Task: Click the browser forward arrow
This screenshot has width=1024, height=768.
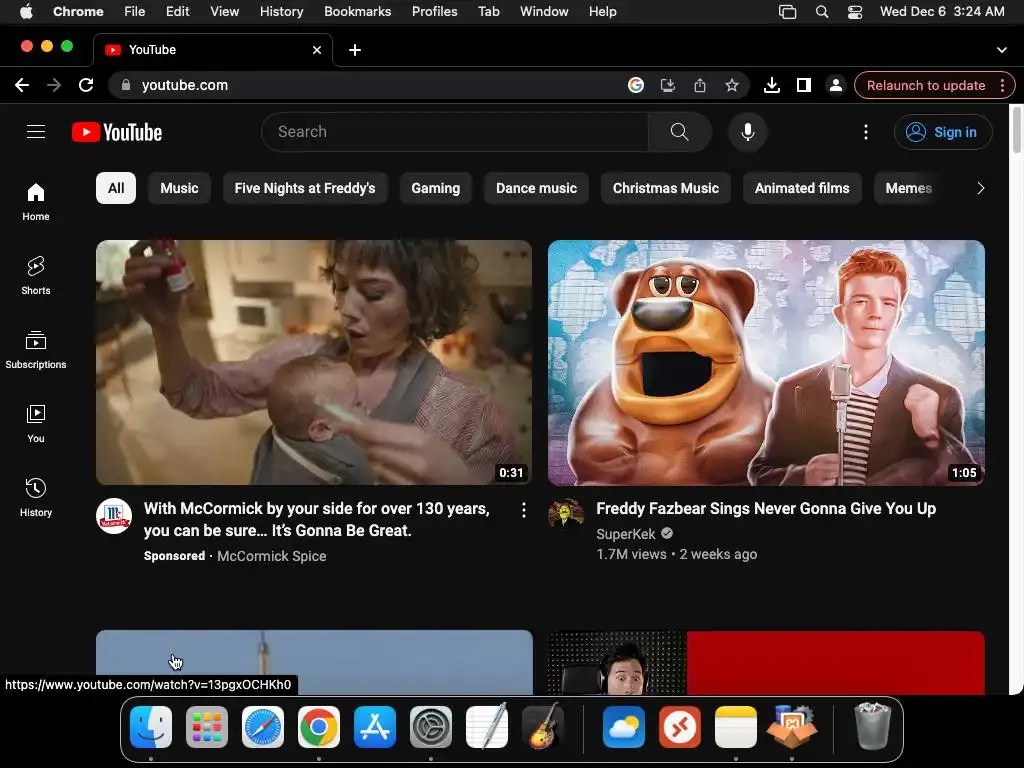Action: (54, 85)
